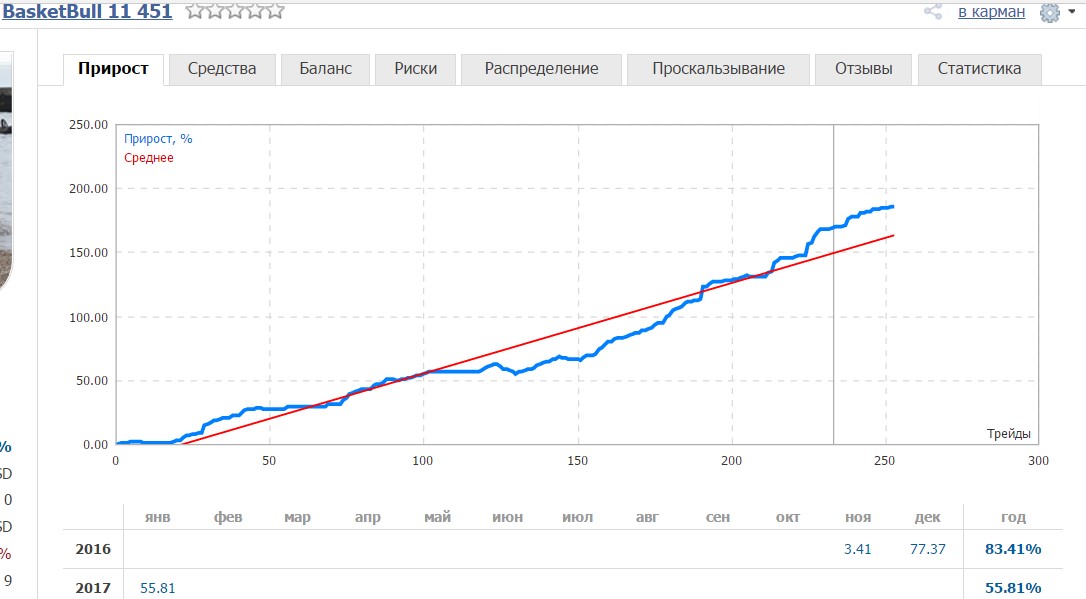
Task: Rate with the first star
Action: 195,11
